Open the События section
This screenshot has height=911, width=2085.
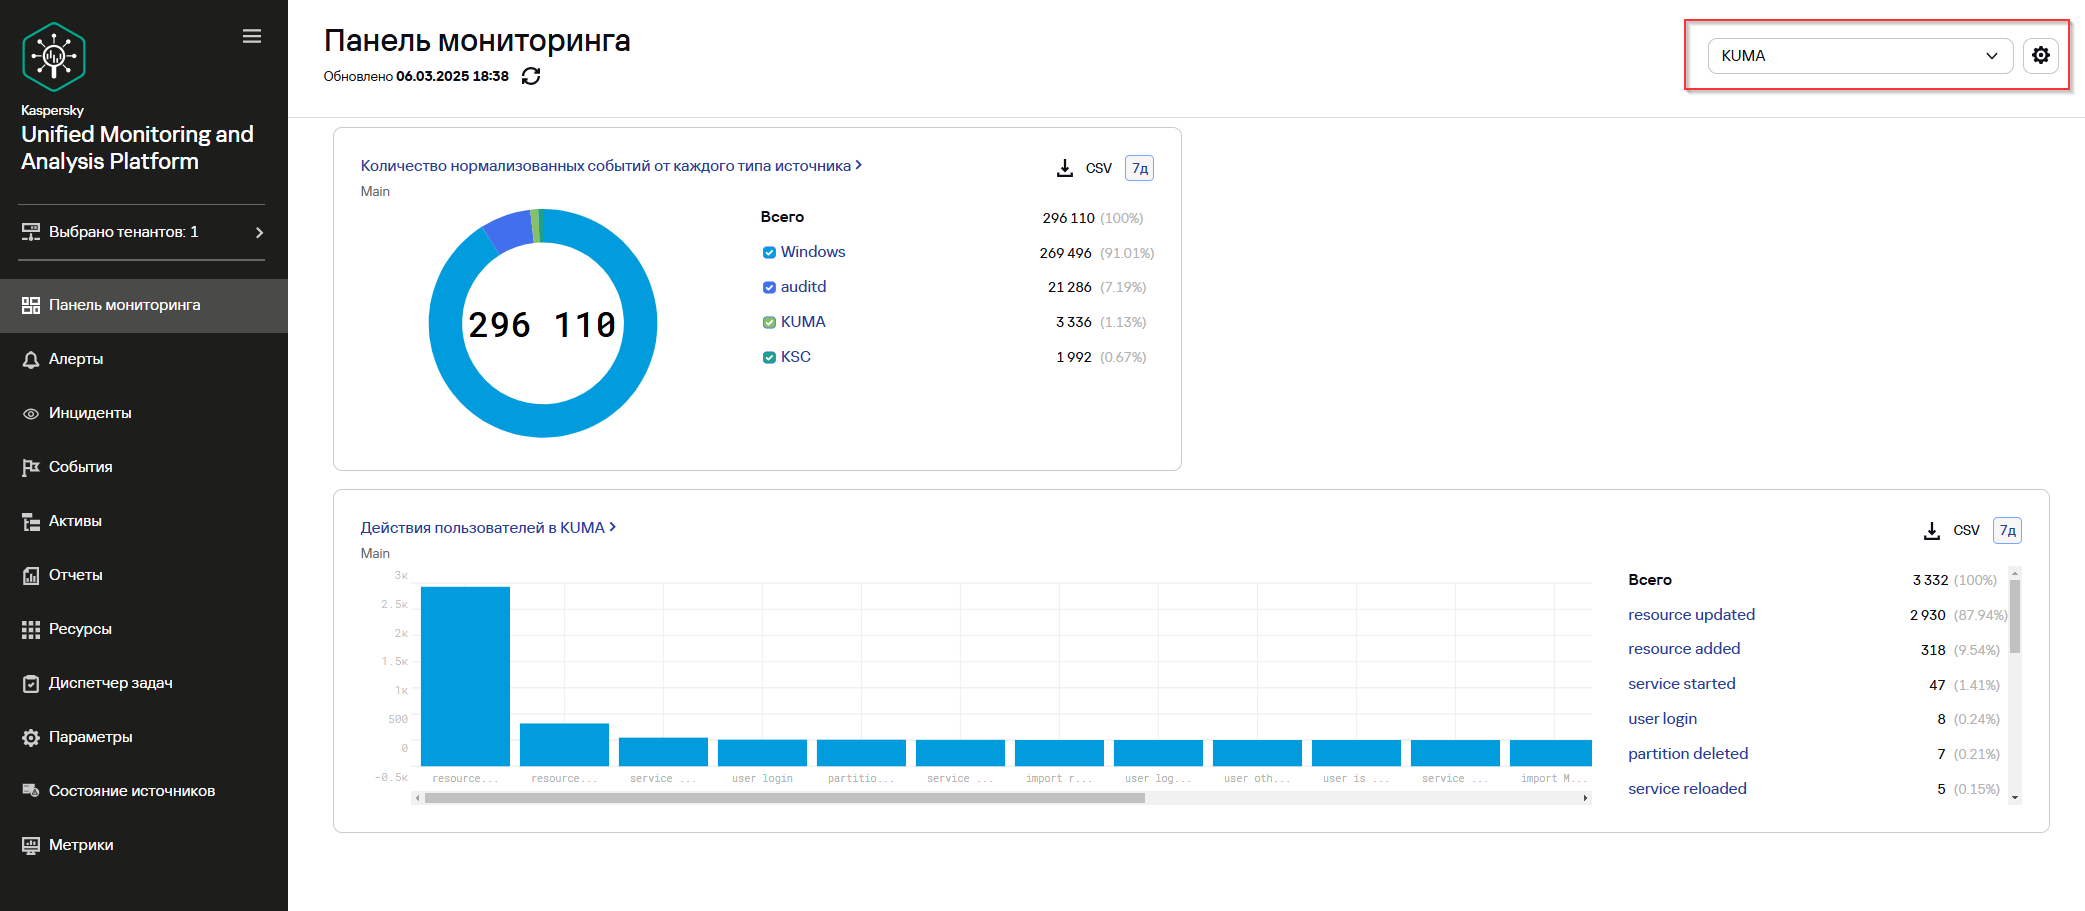(144, 467)
